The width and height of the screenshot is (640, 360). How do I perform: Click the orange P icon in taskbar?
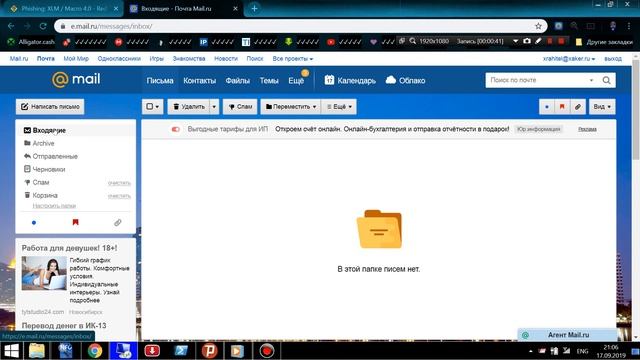click(x=209, y=351)
